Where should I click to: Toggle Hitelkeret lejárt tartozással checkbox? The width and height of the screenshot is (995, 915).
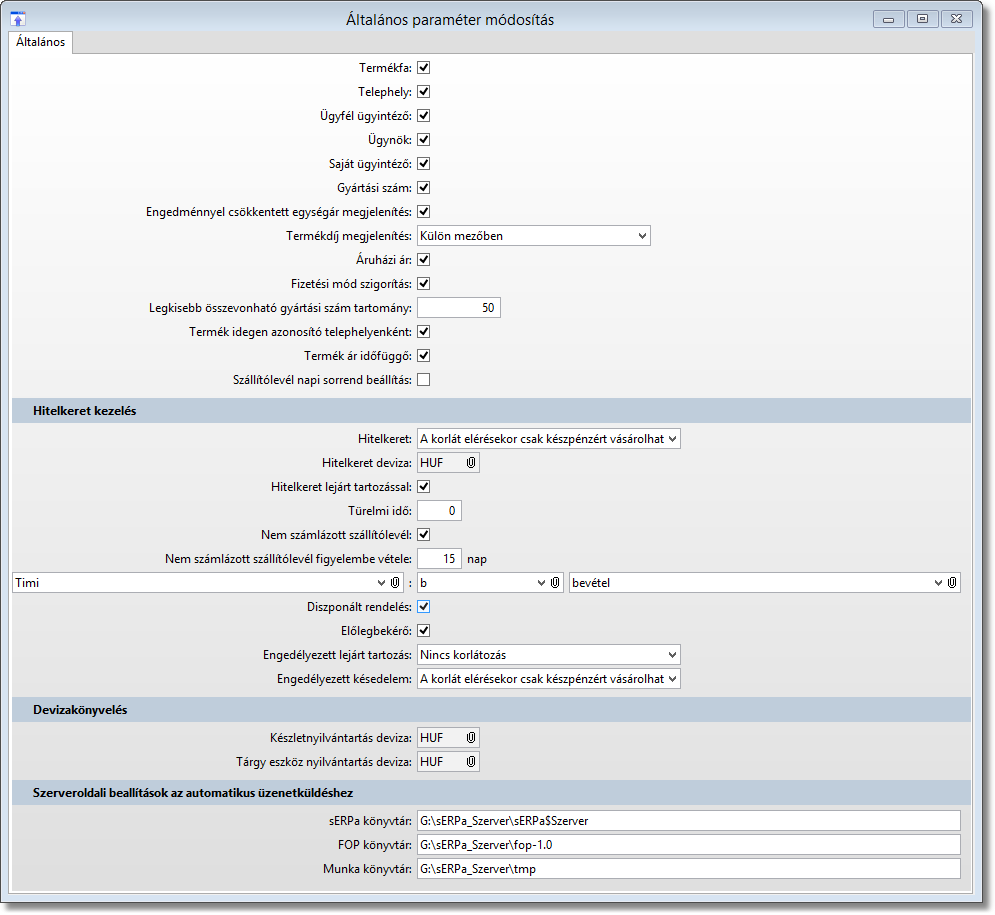pos(423,487)
